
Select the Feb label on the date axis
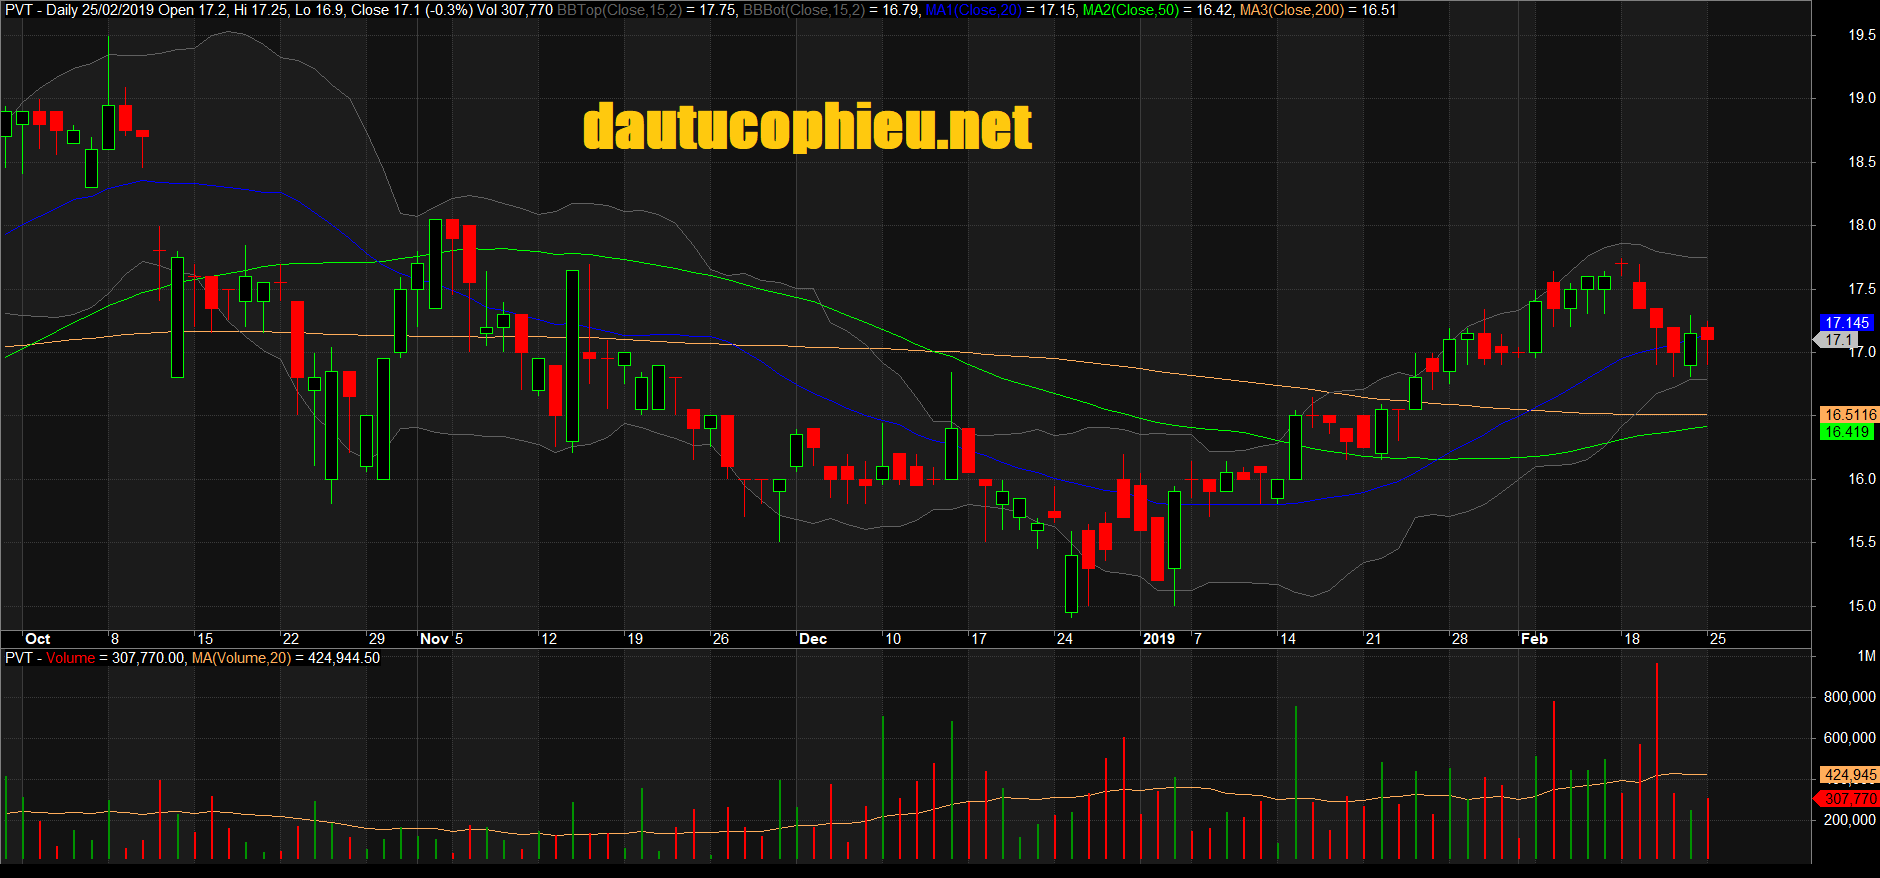point(1534,639)
